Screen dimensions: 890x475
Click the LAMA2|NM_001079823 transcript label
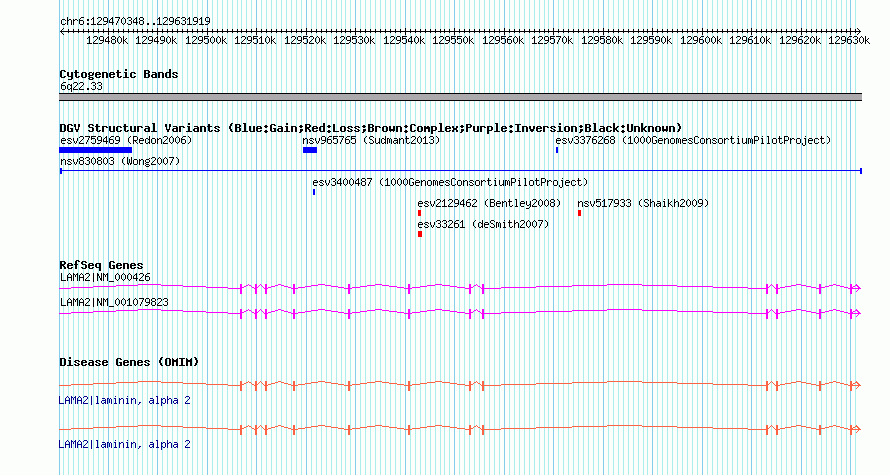pos(114,302)
